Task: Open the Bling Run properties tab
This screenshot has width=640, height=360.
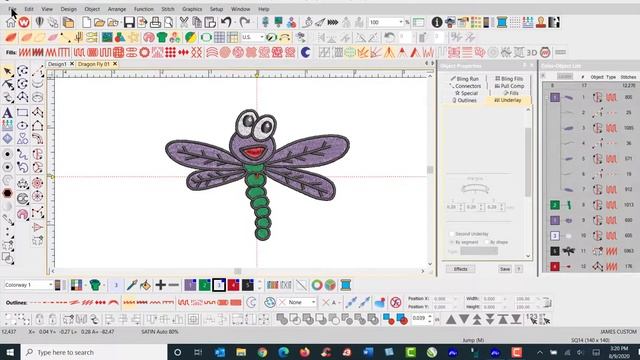Action: (464, 79)
